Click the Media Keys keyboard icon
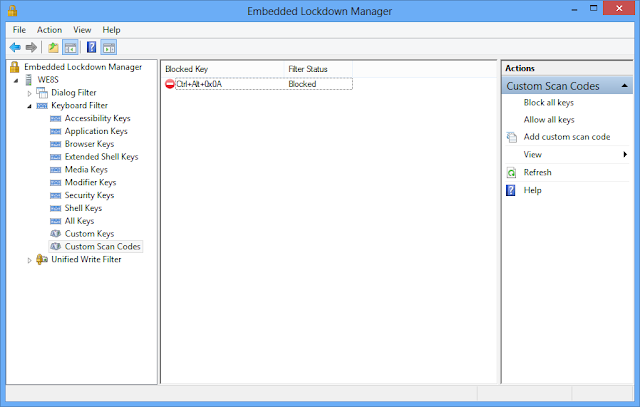The width and height of the screenshot is (640, 407). point(56,170)
